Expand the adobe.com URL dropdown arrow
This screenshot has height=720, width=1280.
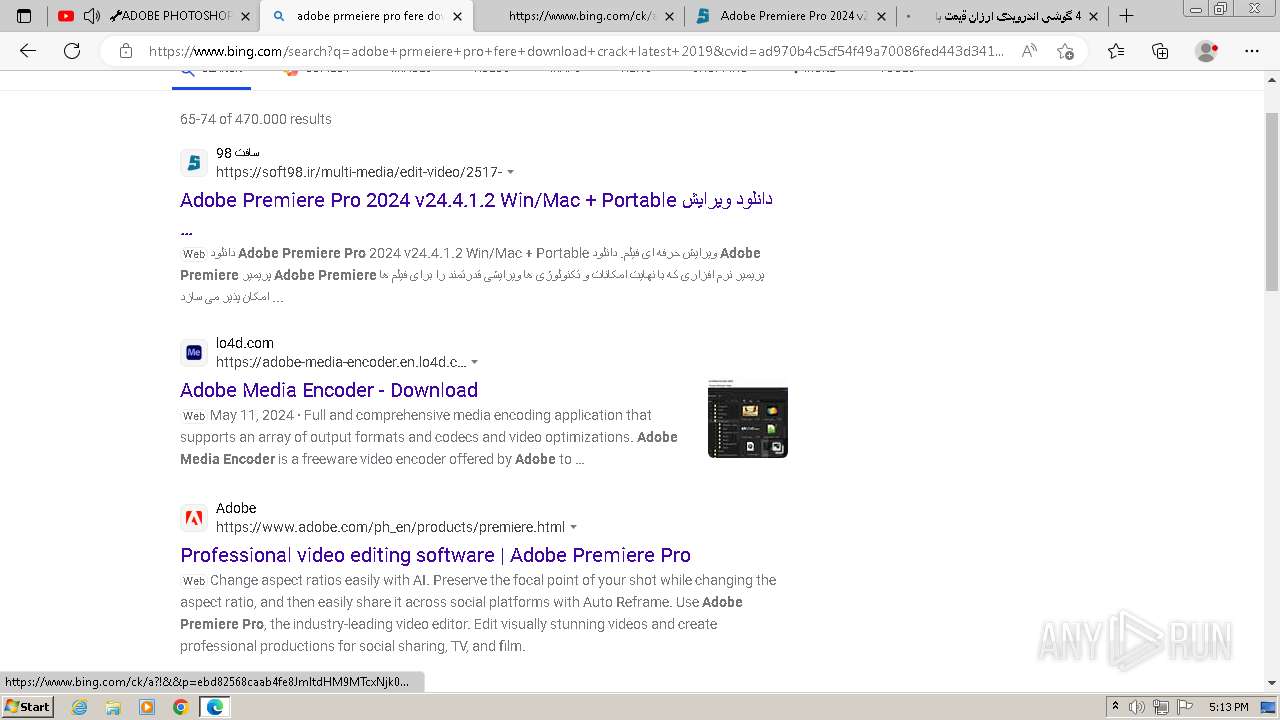[574, 528]
